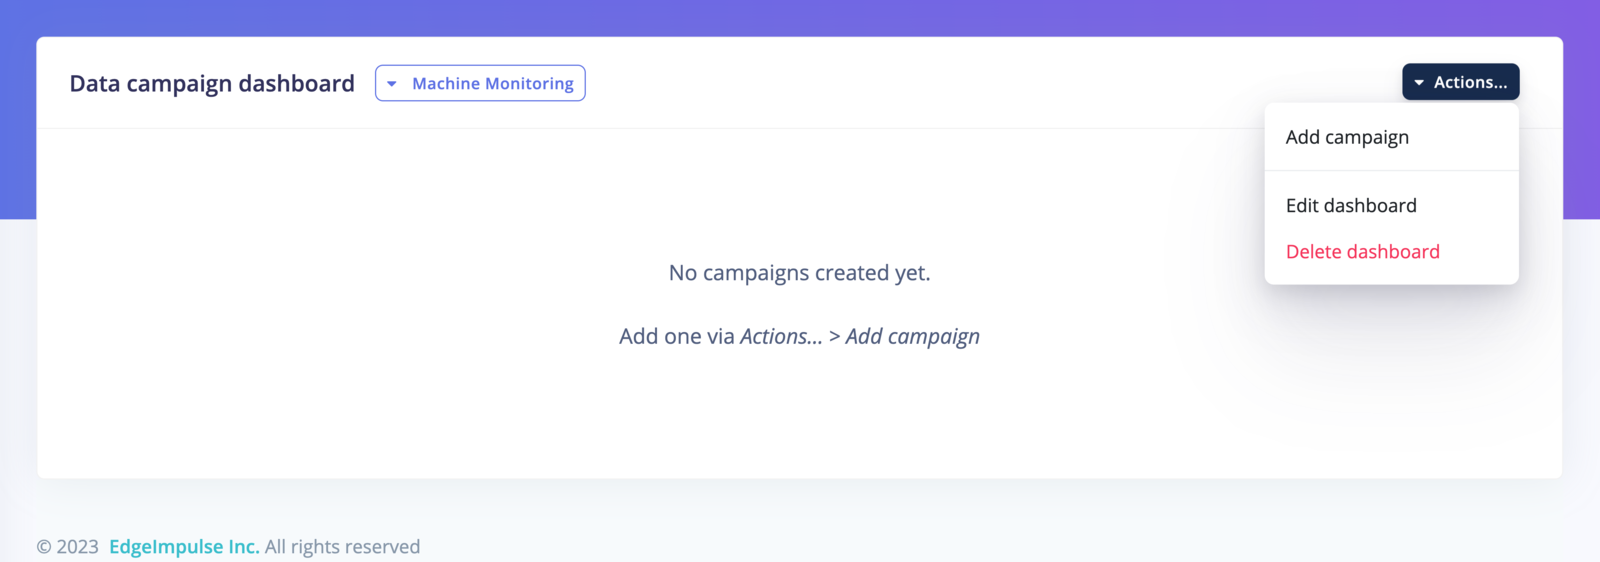Click the All rights reserved footer text

coord(342,547)
